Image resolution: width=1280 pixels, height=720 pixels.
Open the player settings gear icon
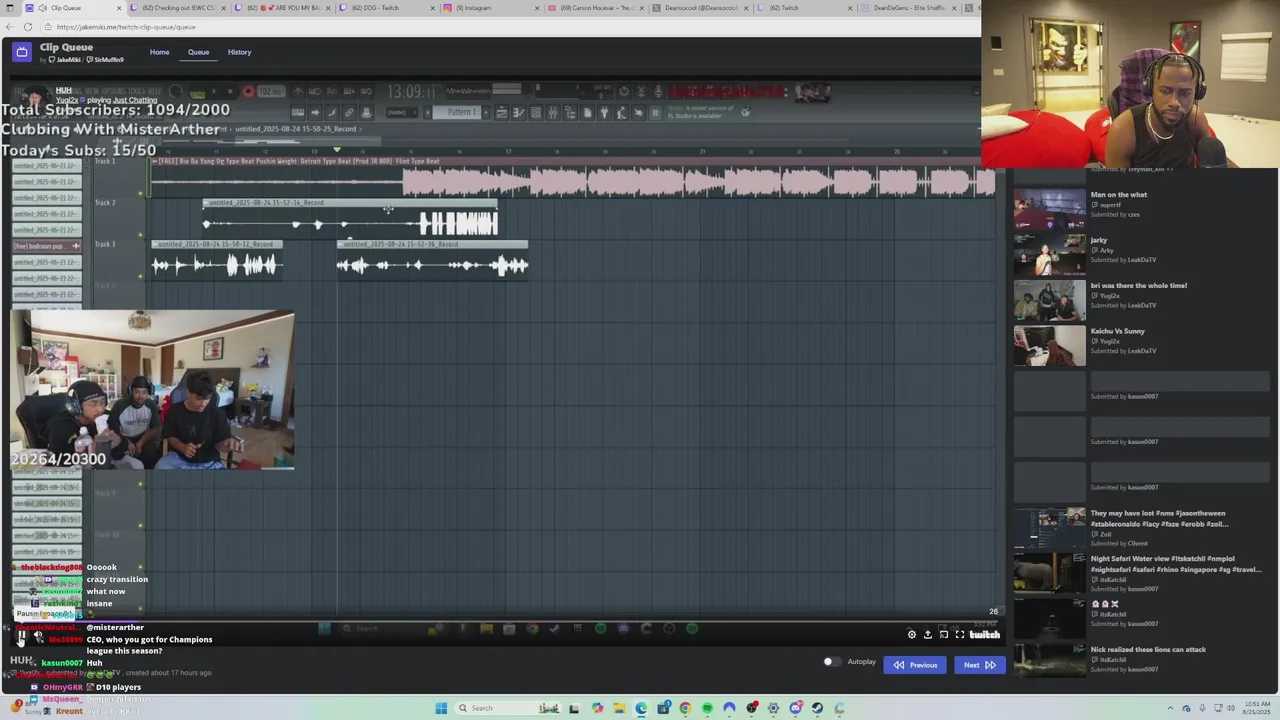tap(911, 635)
